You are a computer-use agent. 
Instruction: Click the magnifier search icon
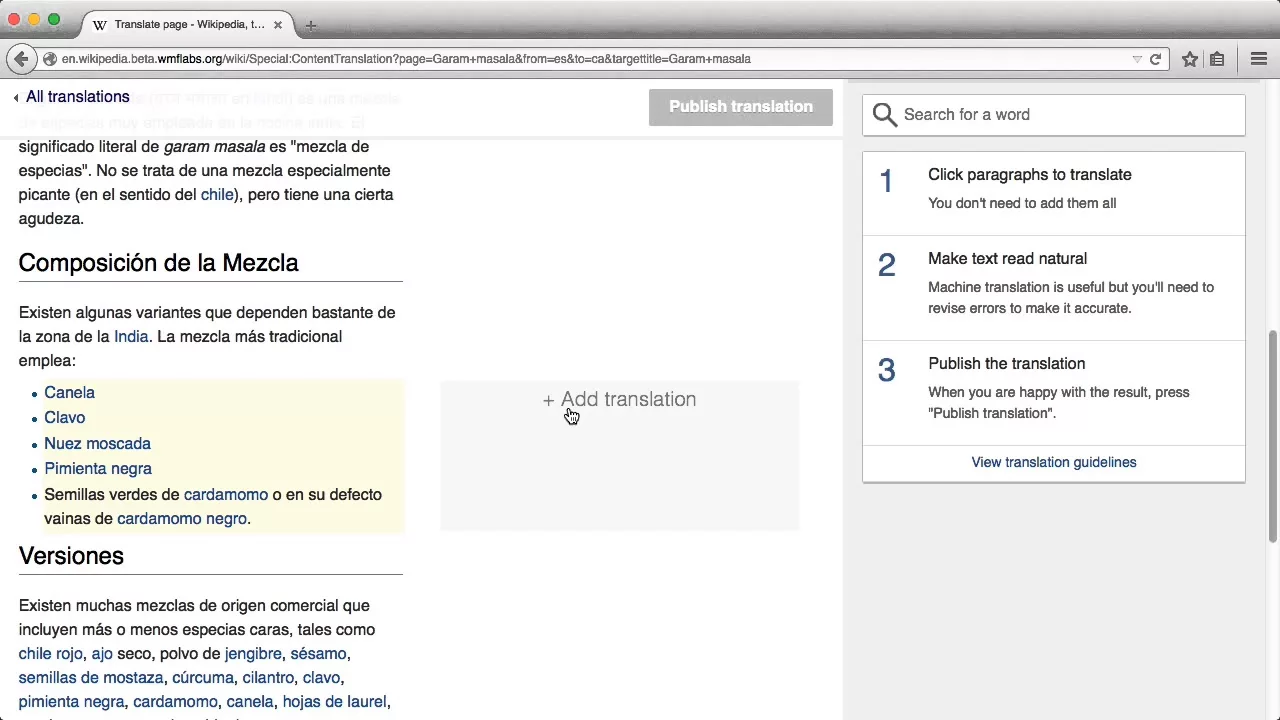pos(884,115)
